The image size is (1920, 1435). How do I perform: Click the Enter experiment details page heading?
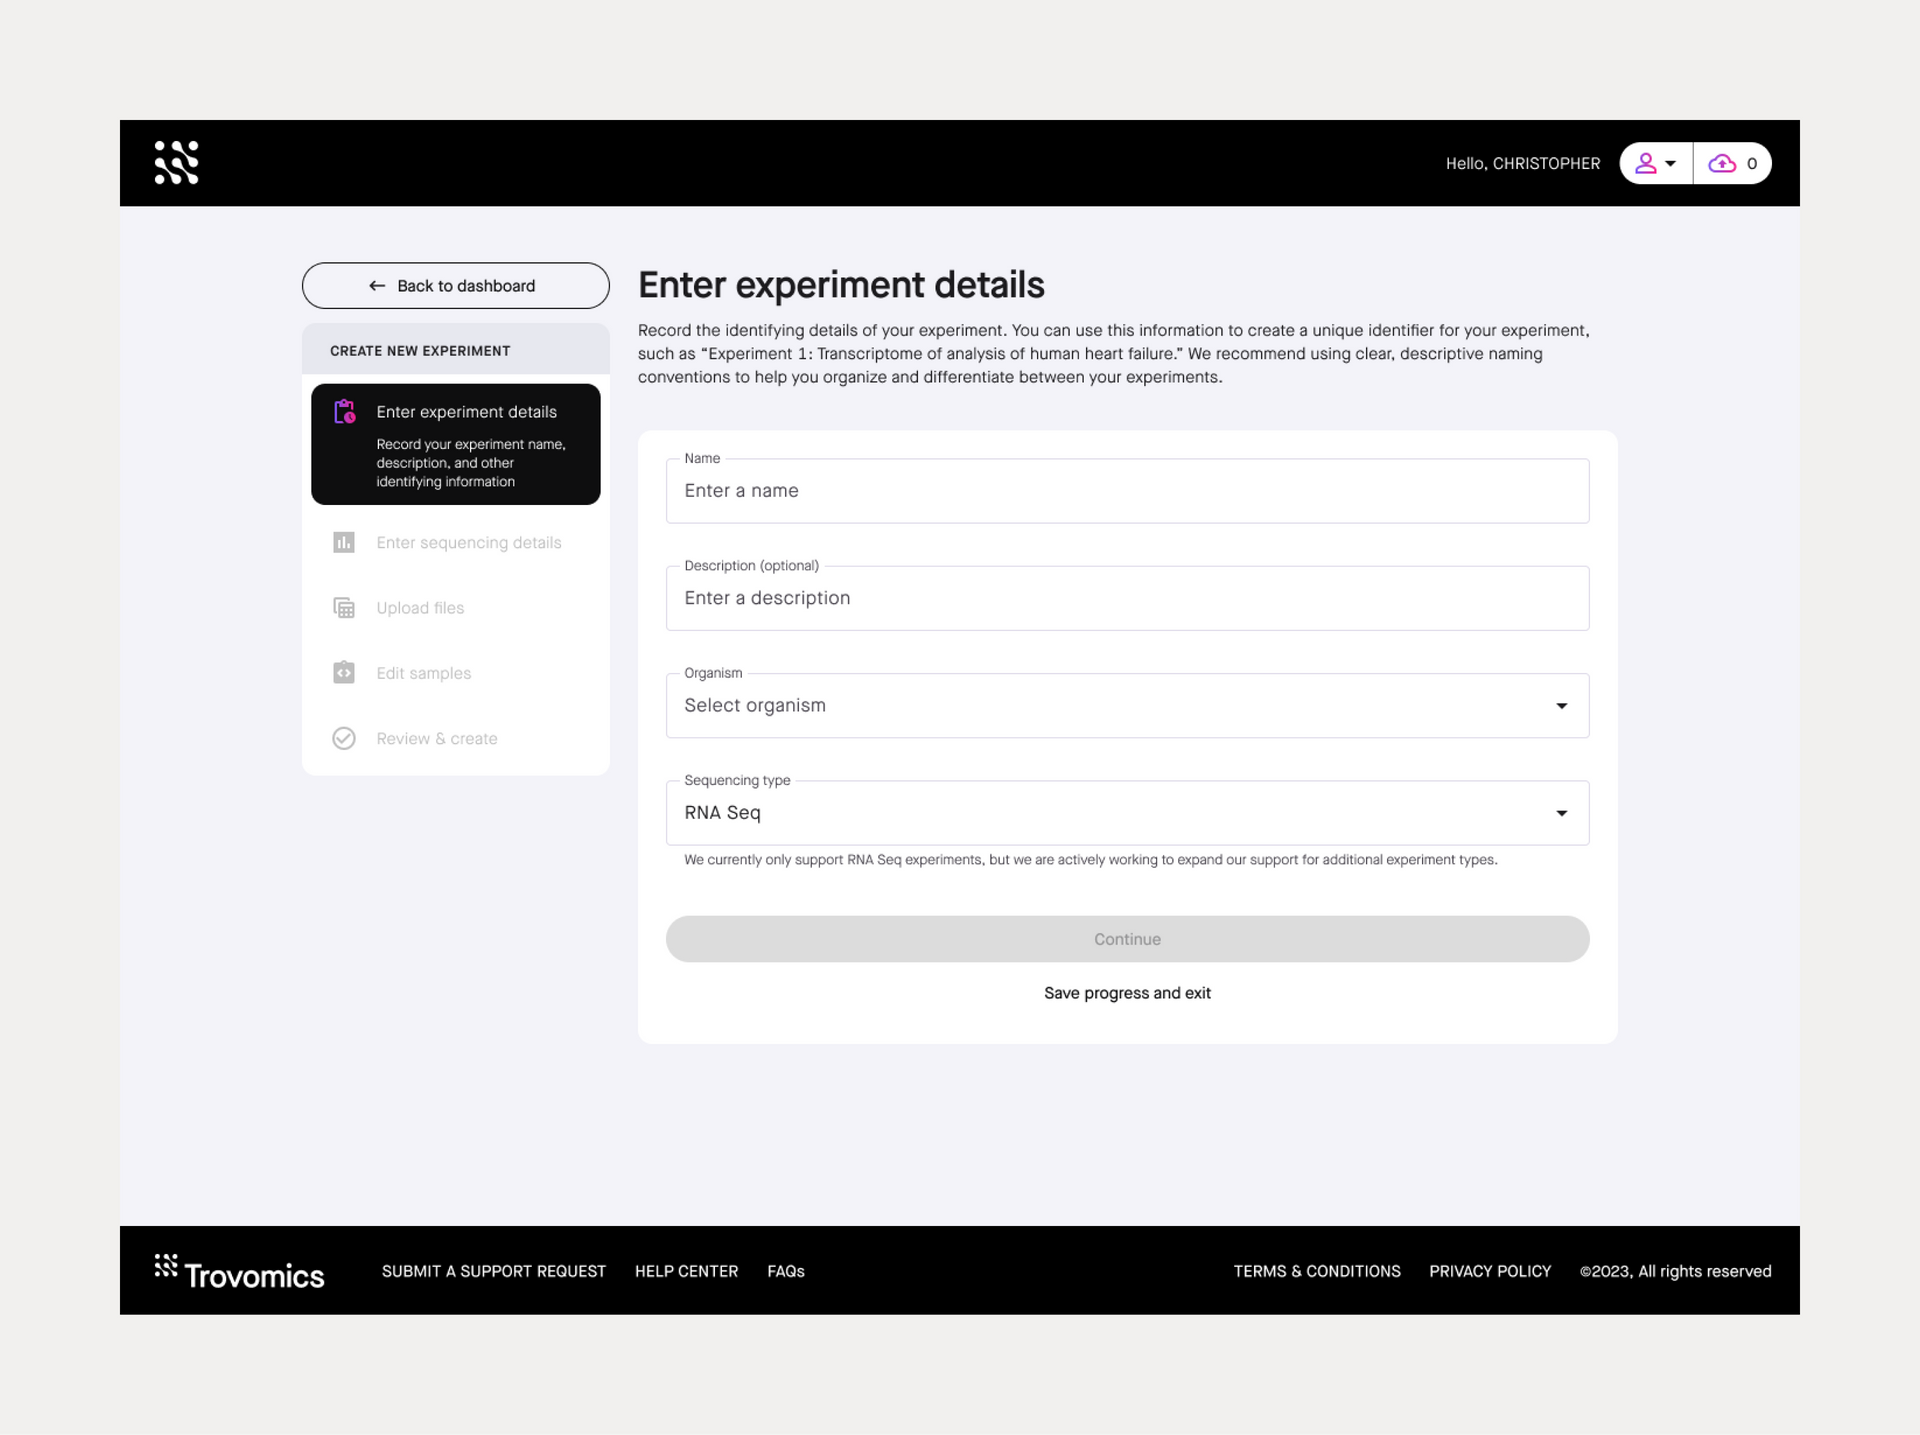841,285
